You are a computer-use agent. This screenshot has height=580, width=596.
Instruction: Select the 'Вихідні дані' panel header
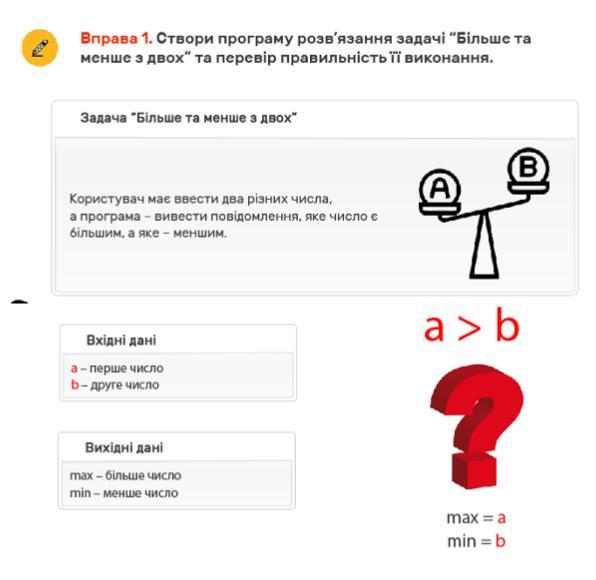pyautogui.click(x=177, y=447)
